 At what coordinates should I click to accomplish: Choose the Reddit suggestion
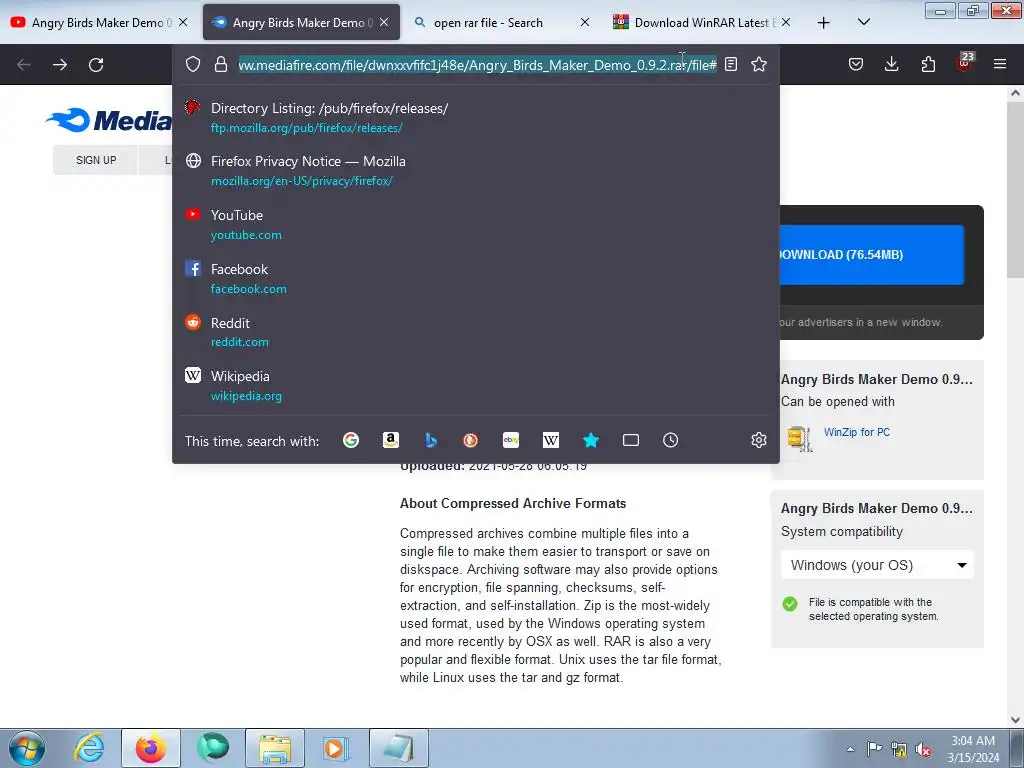point(476,332)
